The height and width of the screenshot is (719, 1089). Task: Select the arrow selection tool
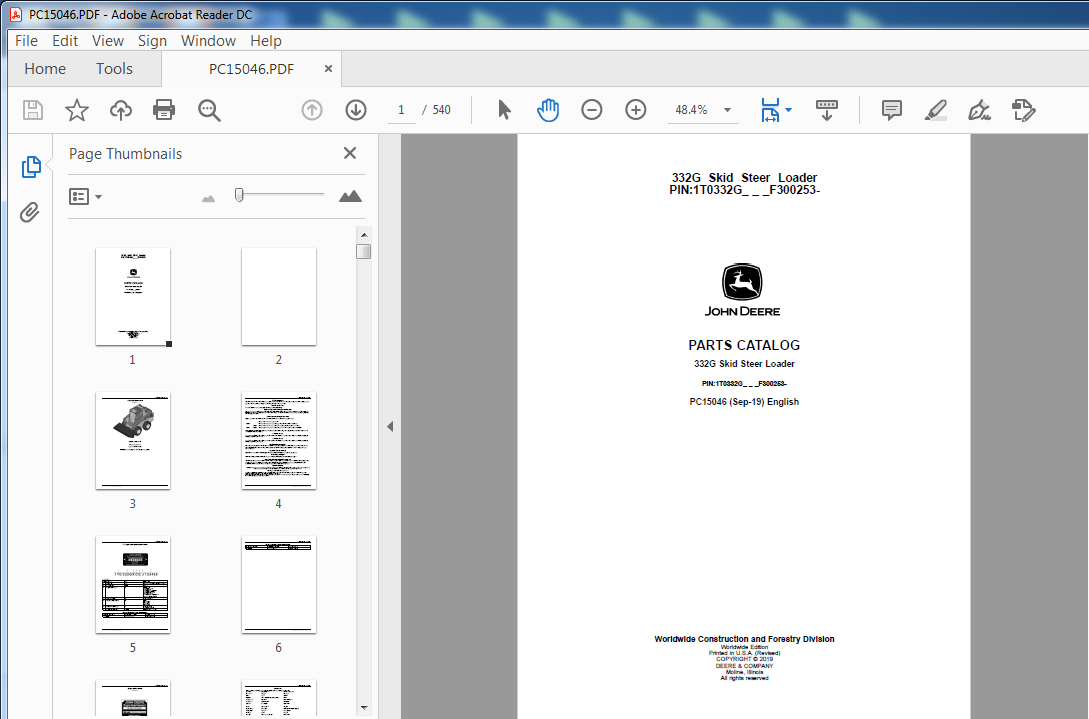504,110
